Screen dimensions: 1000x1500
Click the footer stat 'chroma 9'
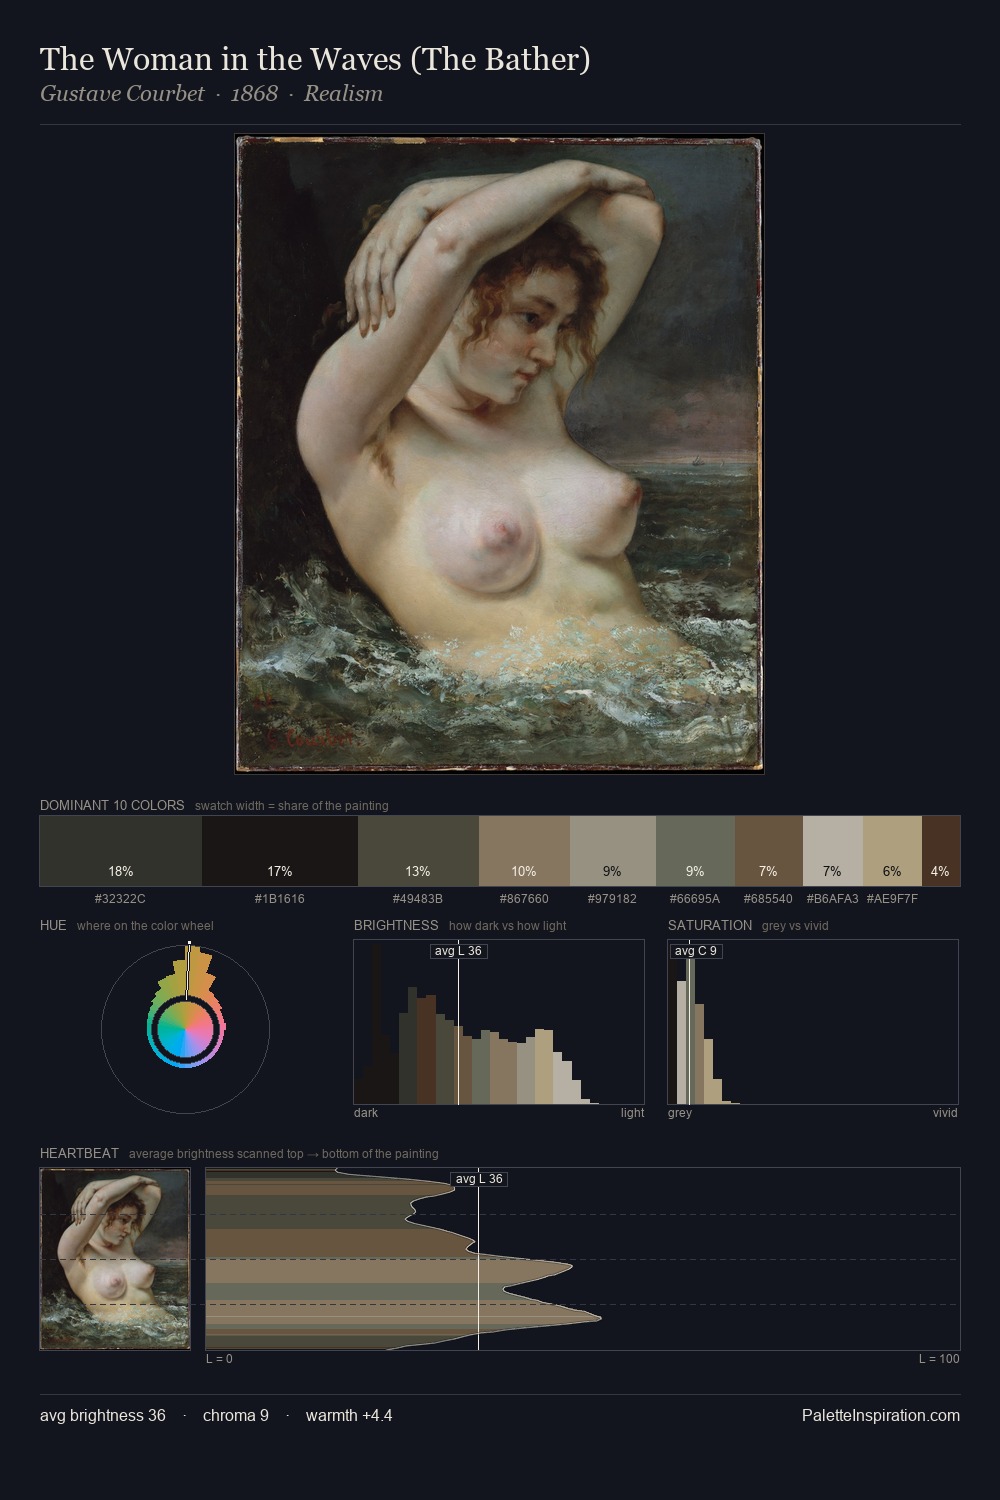pyautogui.click(x=236, y=1415)
